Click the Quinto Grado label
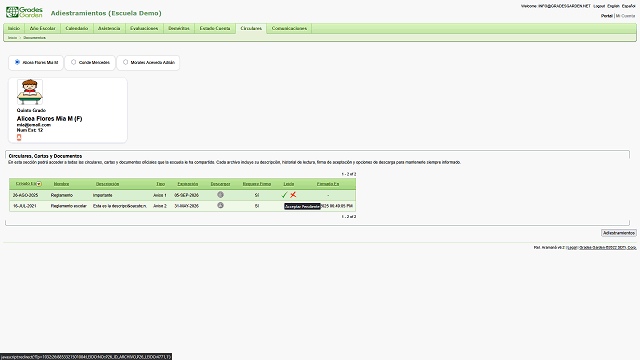The image size is (640, 360). 31,110
